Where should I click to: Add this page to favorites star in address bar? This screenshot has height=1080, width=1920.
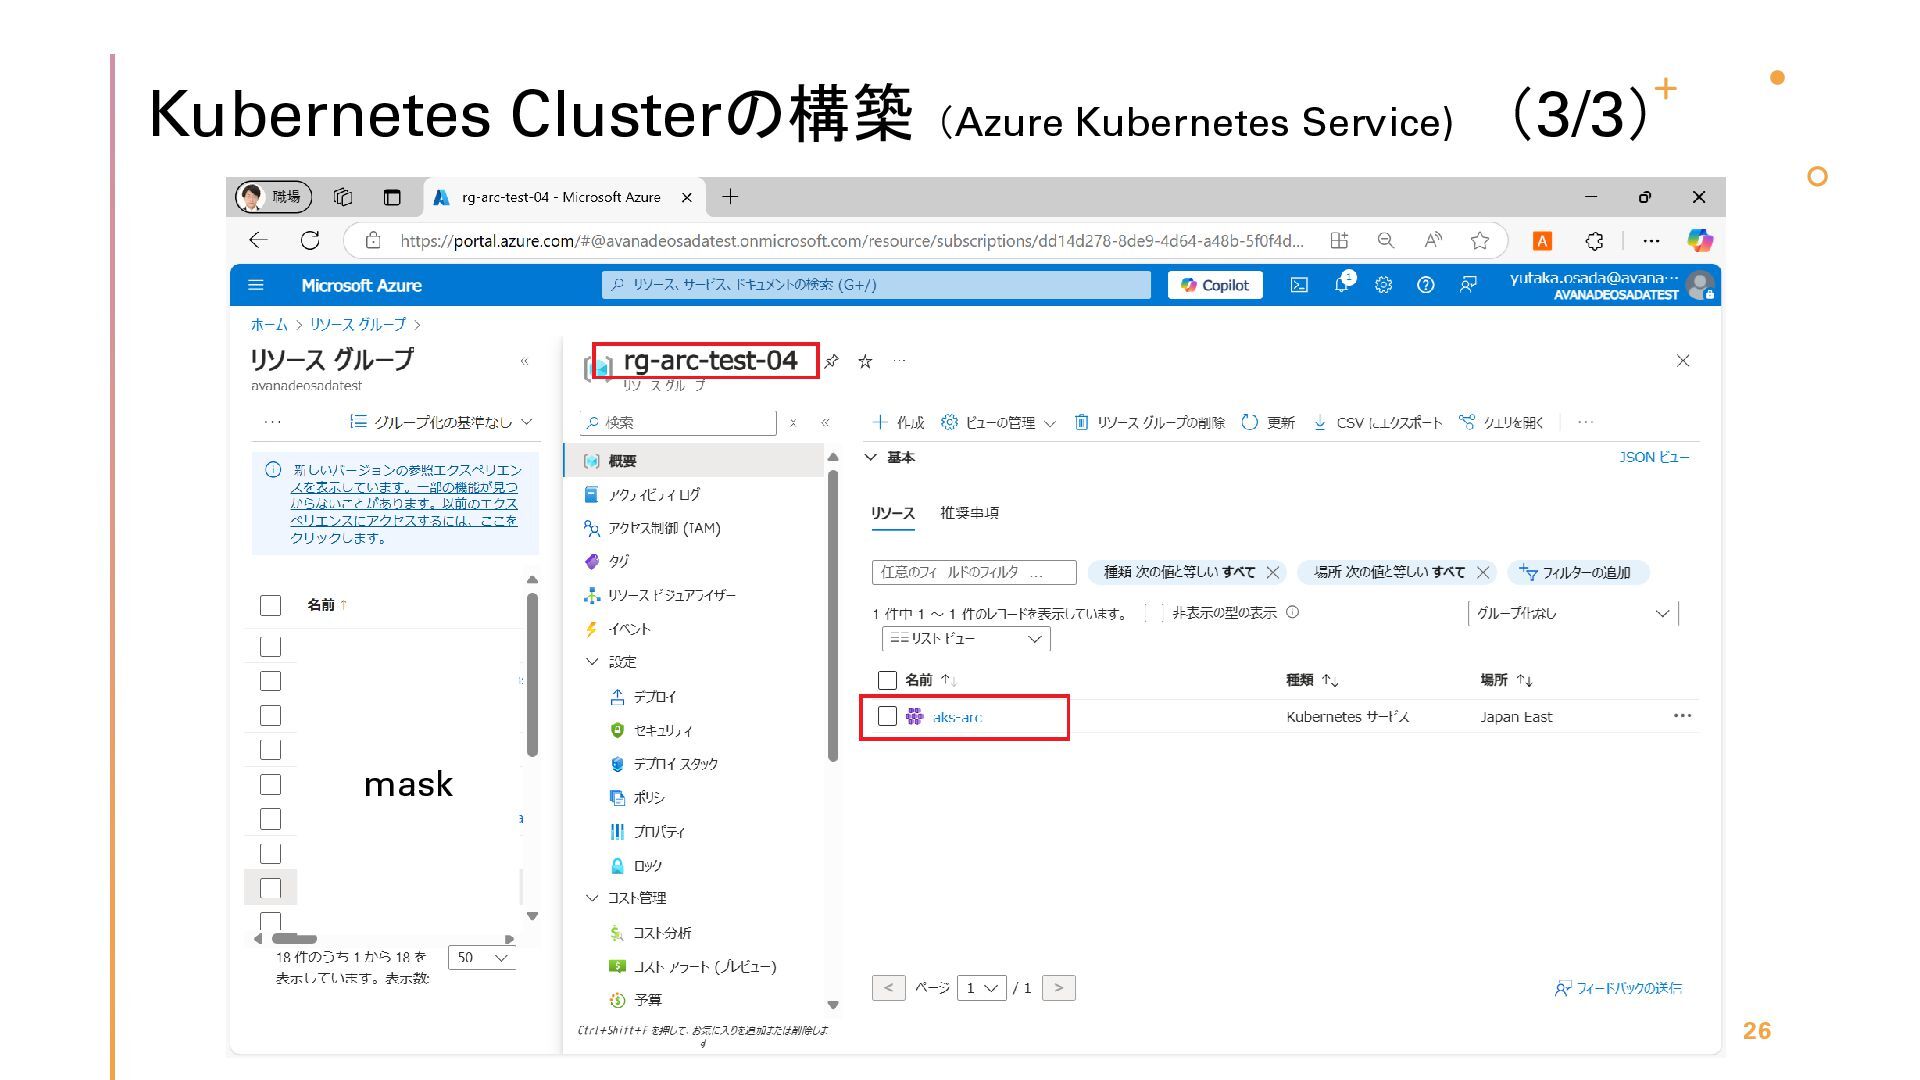click(x=1480, y=240)
